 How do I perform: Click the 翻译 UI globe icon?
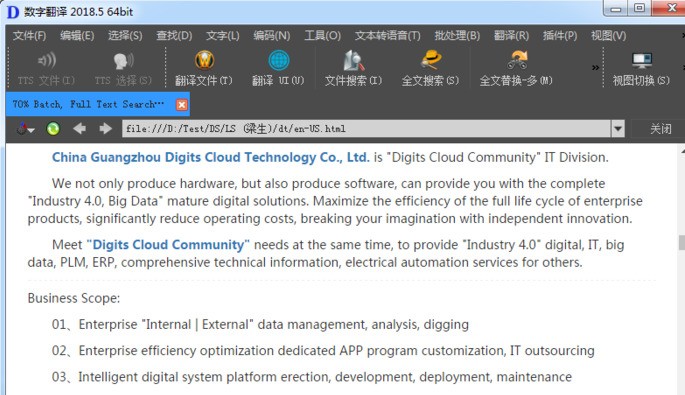(x=279, y=60)
